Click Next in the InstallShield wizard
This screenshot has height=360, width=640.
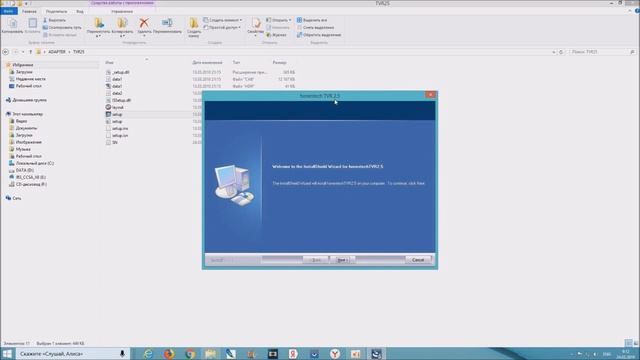tap(342, 260)
